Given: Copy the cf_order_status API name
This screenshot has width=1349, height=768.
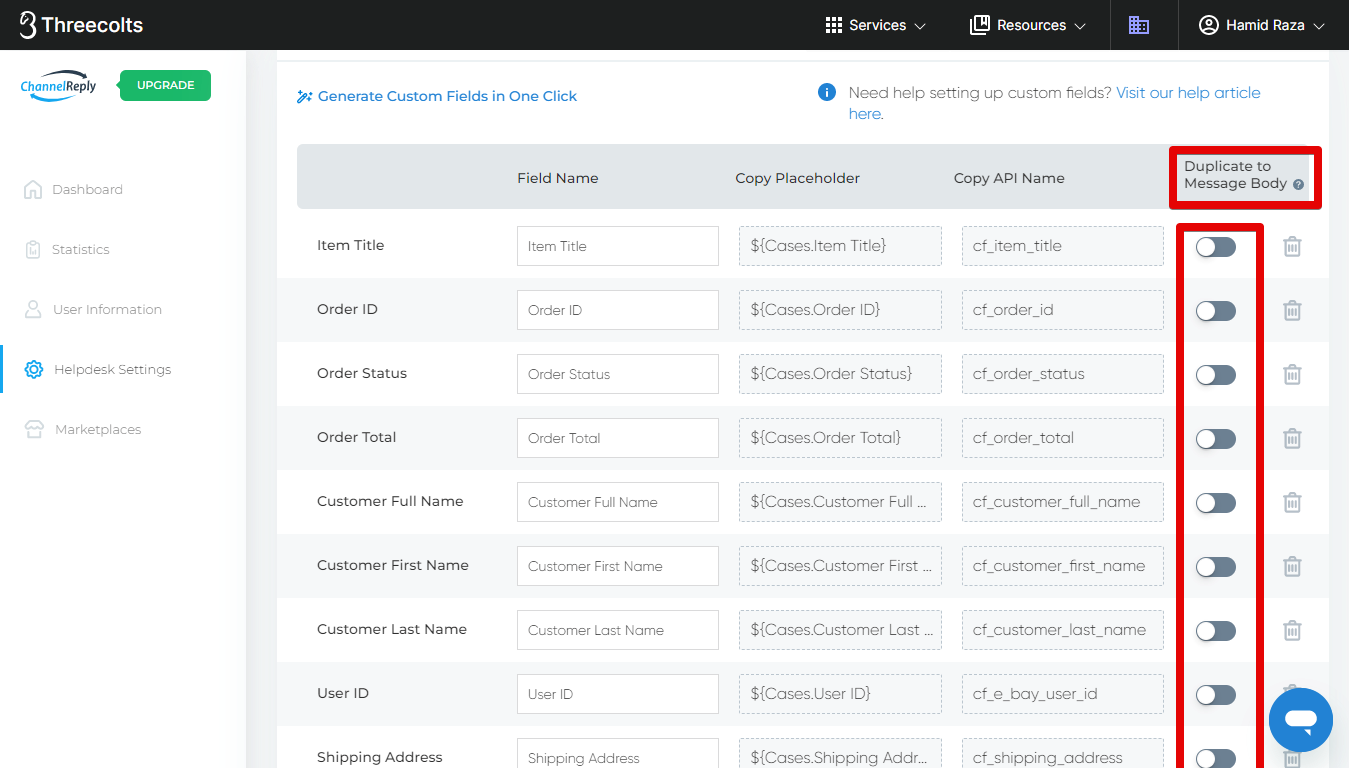Looking at the screenshot, I should 1062,374.
